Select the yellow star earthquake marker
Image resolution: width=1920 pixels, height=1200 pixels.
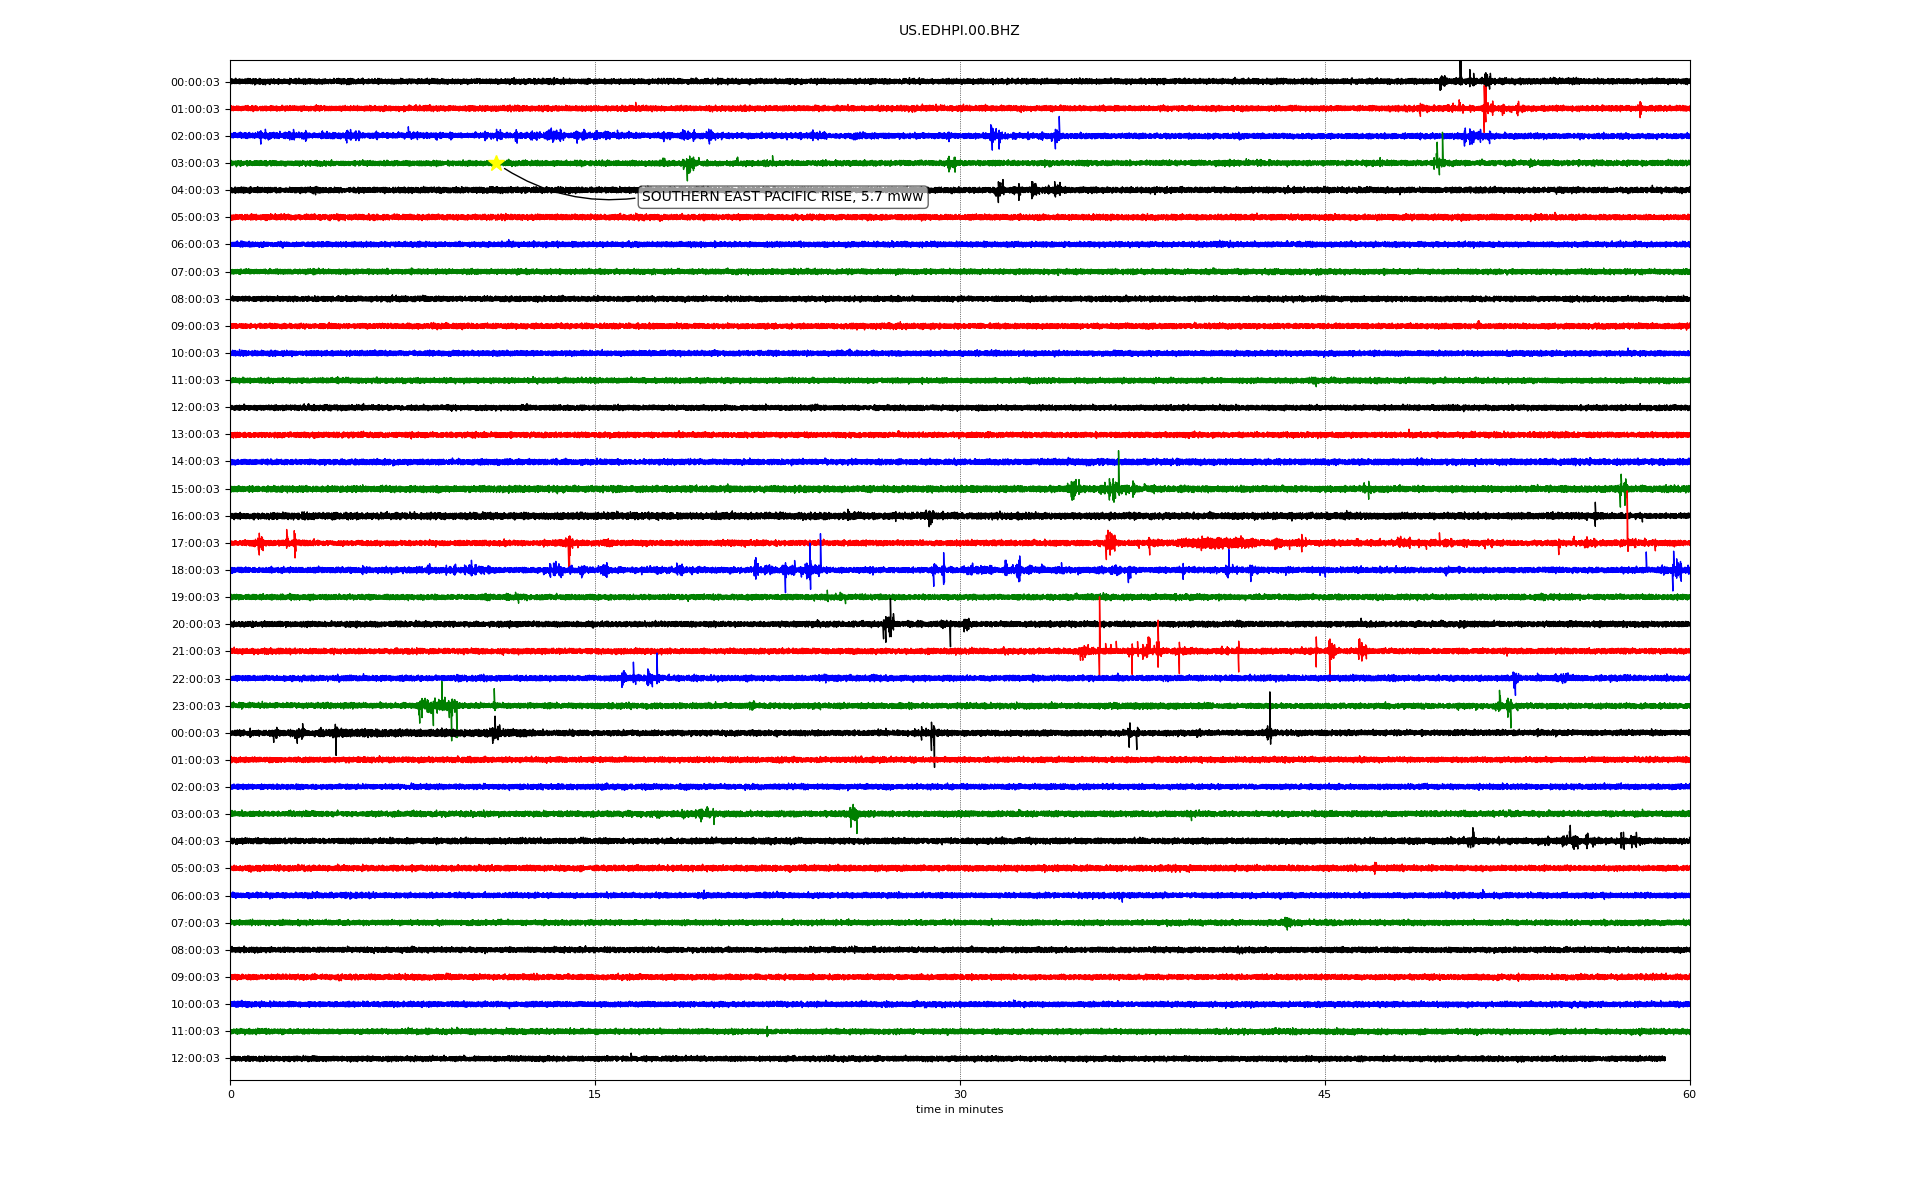click(x=496, y=163)
